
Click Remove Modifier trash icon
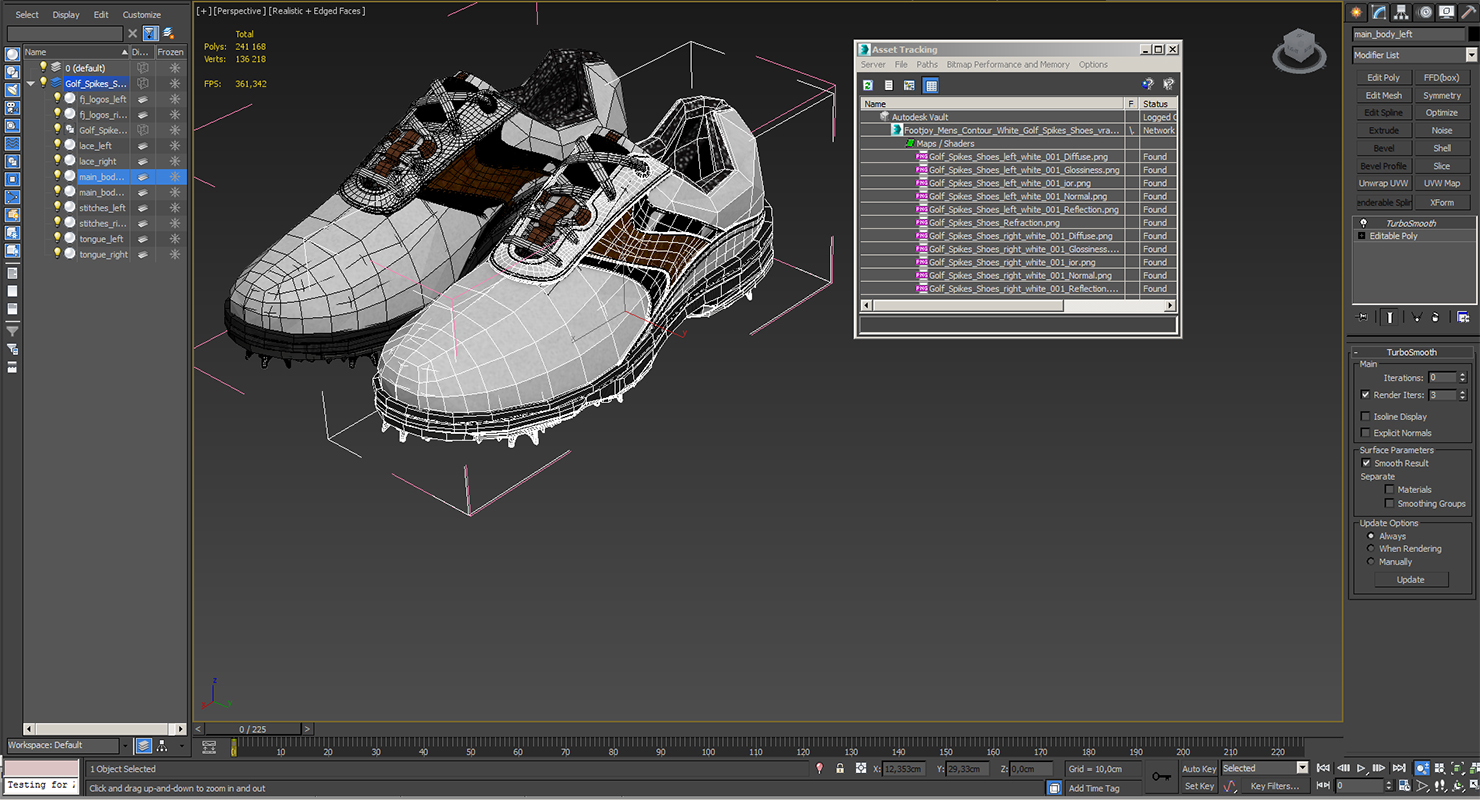1435,317
